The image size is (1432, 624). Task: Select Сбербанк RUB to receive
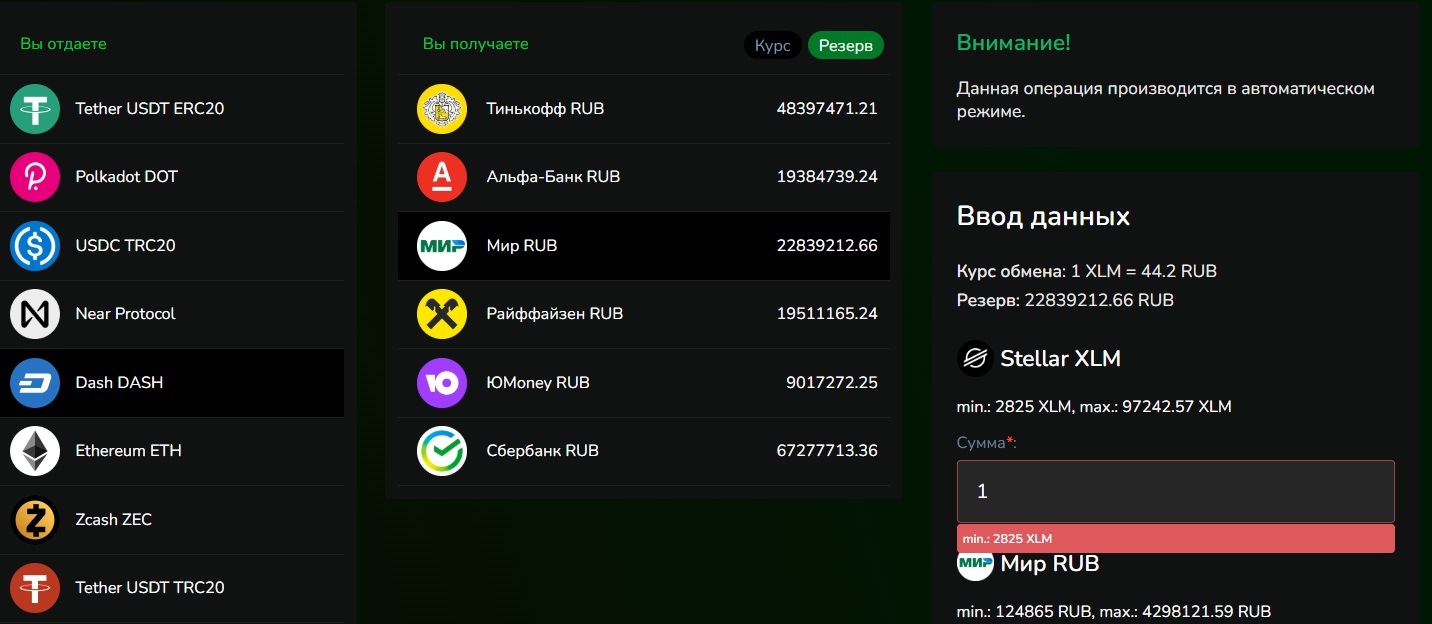pyautogui.click(x=644, y=451)
